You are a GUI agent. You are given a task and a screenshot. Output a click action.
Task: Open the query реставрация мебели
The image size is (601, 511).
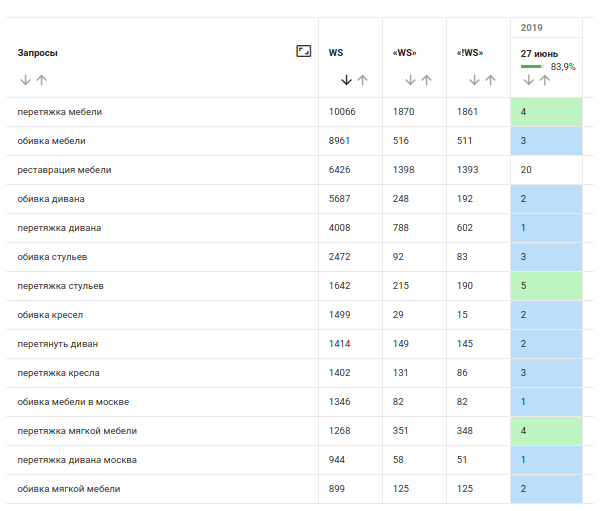coord(64,170)
